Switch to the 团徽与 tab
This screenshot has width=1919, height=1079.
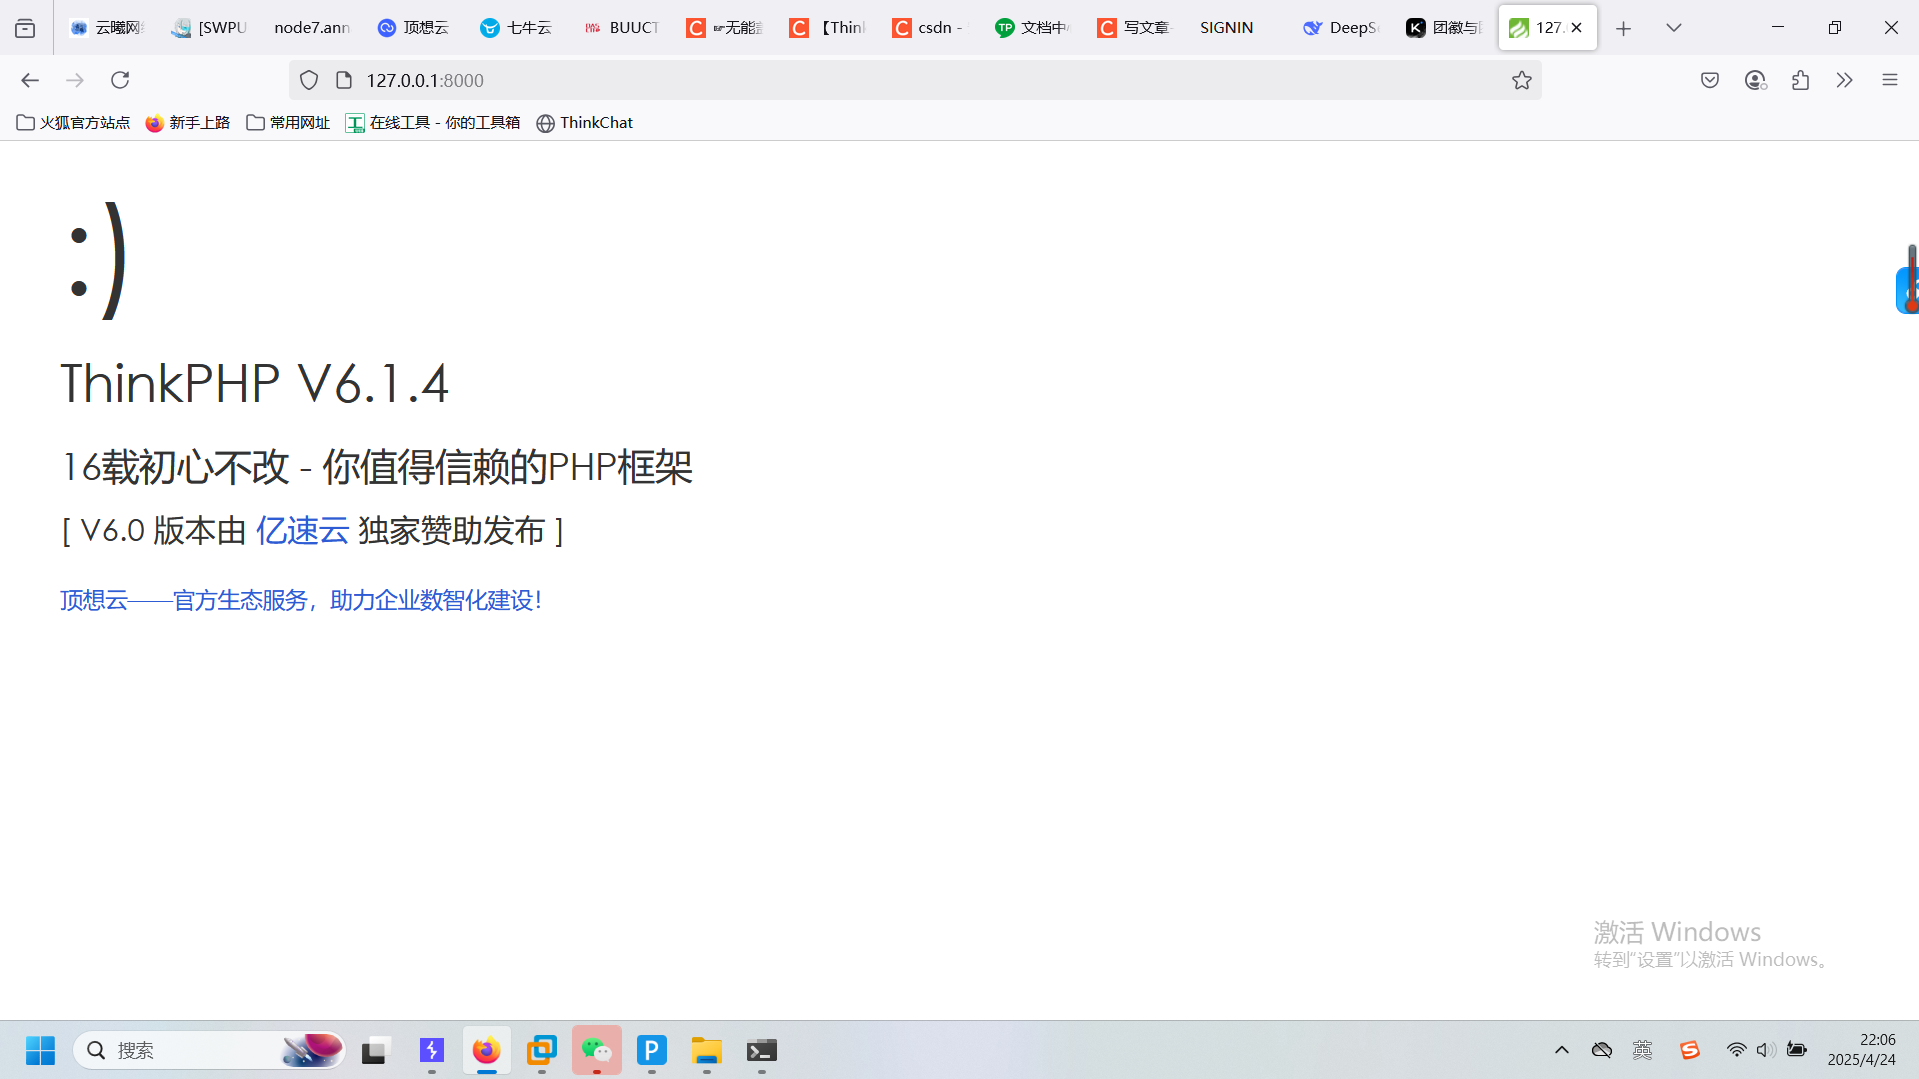click(1443, 28)
